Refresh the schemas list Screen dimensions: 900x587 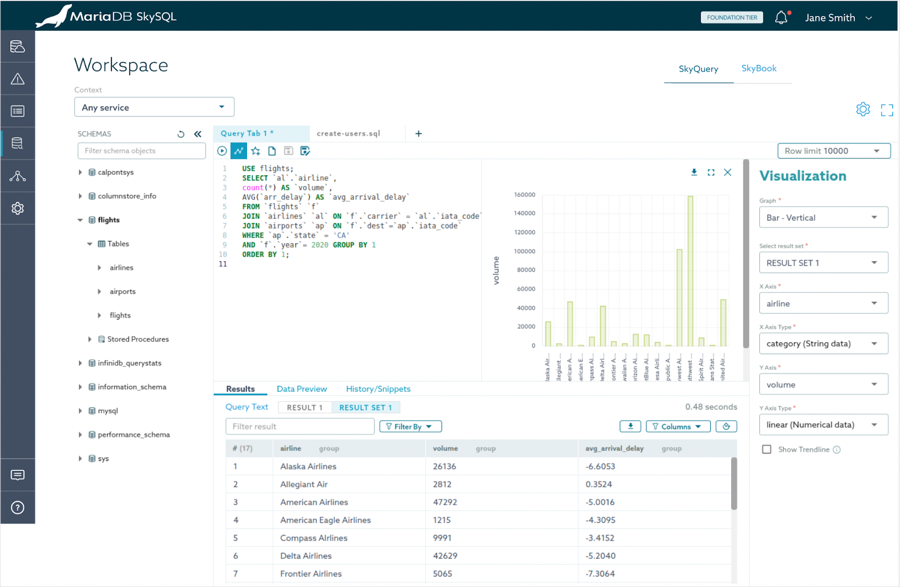[x=181, y=134]
